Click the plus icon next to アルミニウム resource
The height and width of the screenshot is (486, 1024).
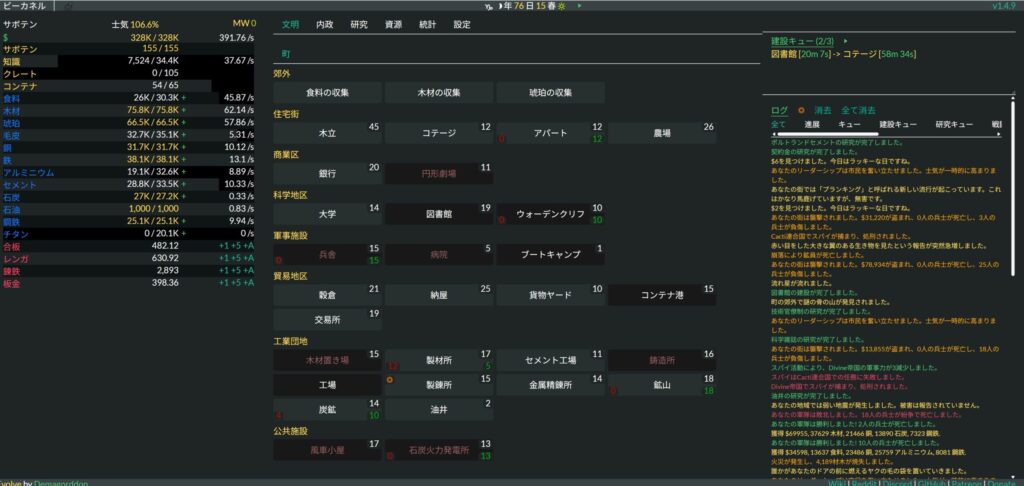(183, 171)
